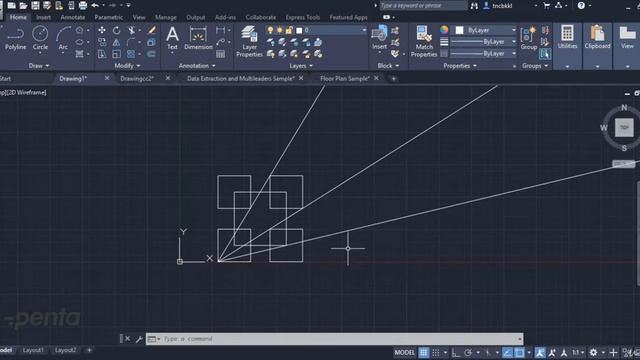Open the Parametric ribbon tab
This screenshot has height=360, width=640.
(x=109, y=17)
